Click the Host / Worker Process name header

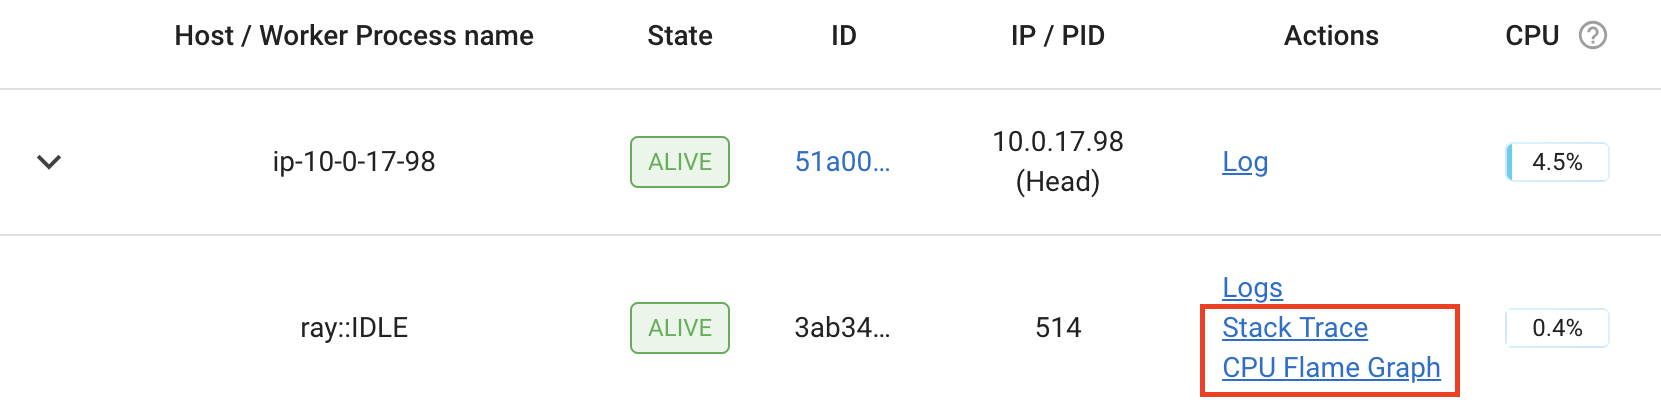354,36
